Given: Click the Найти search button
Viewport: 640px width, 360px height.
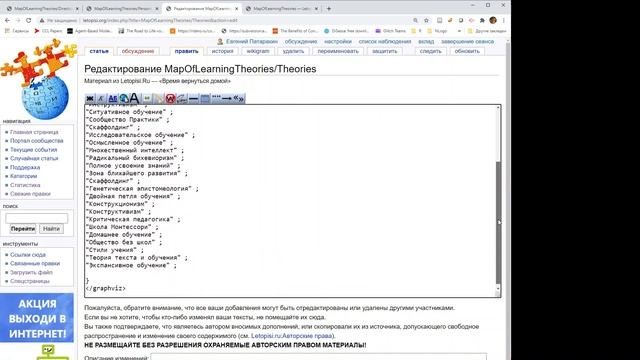Looking at the screenshot, I should pyautogui.click(x=51, y=229).
